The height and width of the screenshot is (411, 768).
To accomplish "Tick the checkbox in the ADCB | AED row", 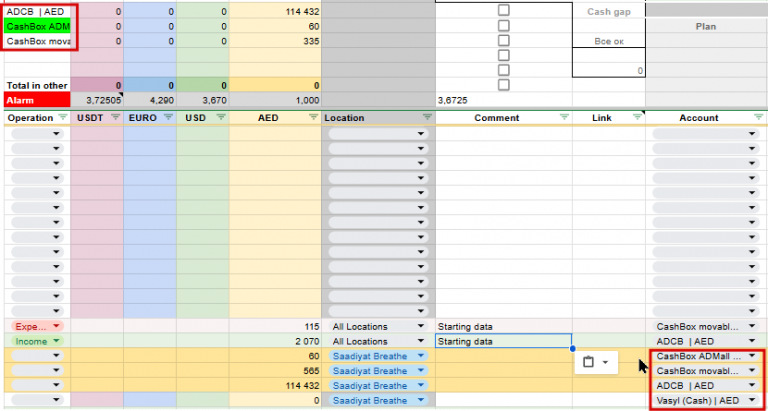I will coord(503,10).
